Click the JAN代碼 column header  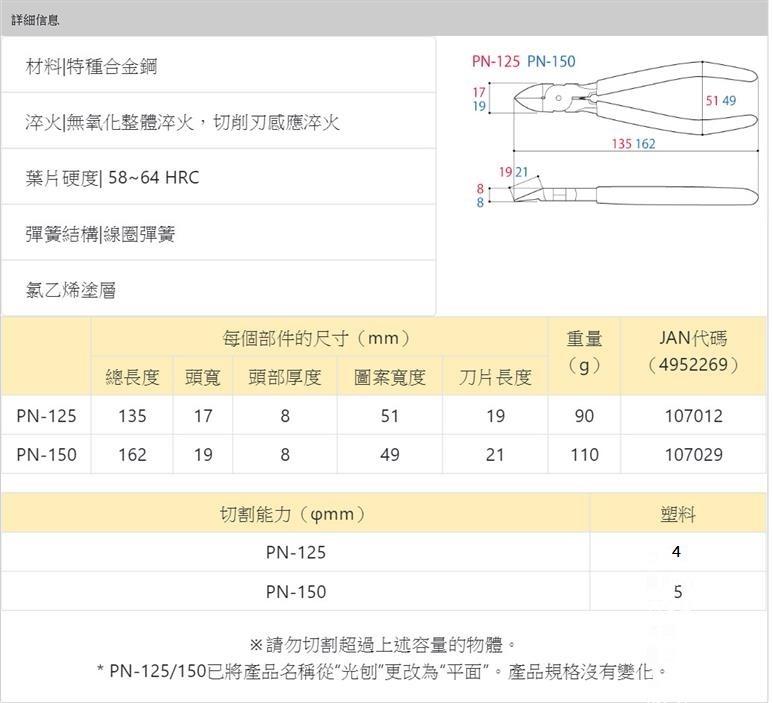[694, 352]
